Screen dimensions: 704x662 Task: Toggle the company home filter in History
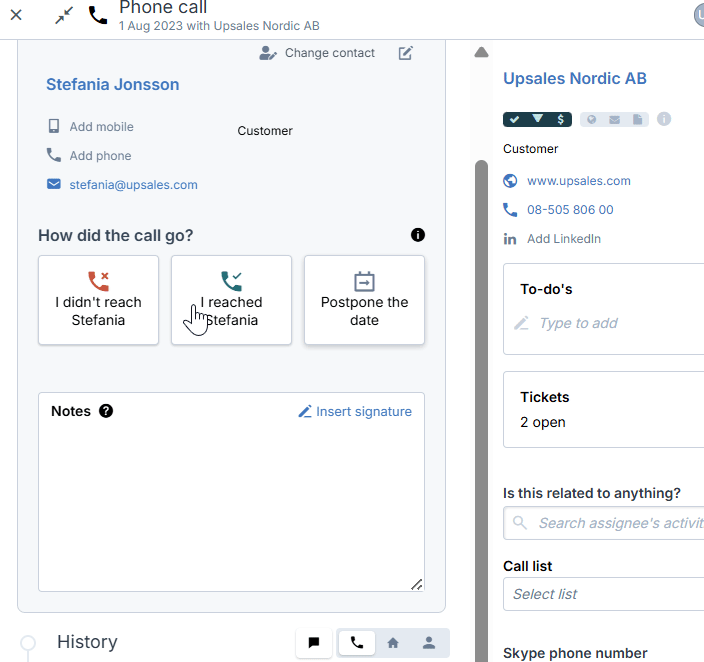(x=393, y=643)
